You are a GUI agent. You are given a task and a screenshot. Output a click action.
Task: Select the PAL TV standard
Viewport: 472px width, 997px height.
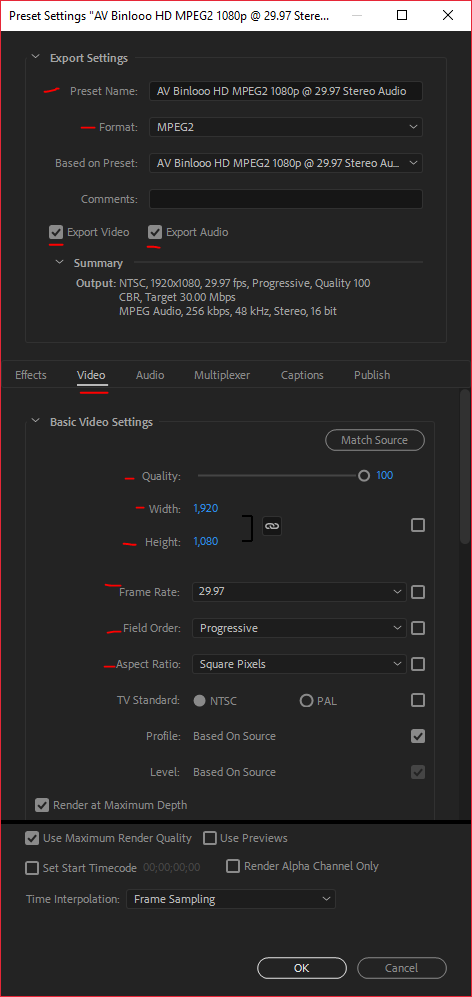307,701
